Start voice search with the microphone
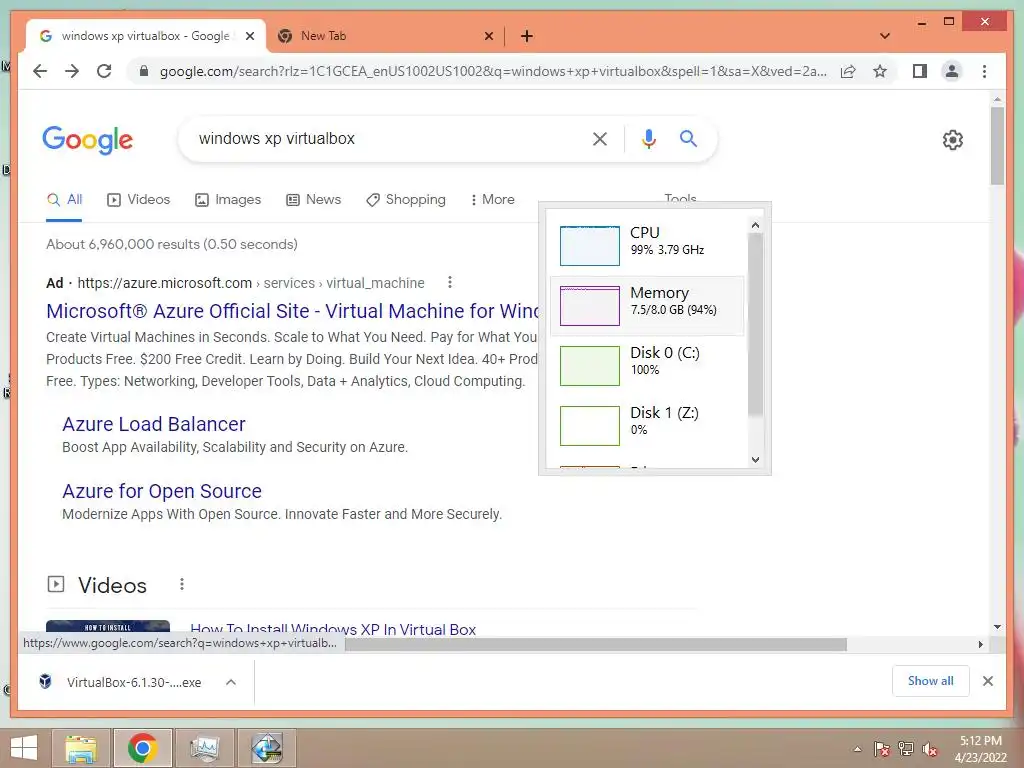This screenshot has width=1024, height=768. [648, 138]
